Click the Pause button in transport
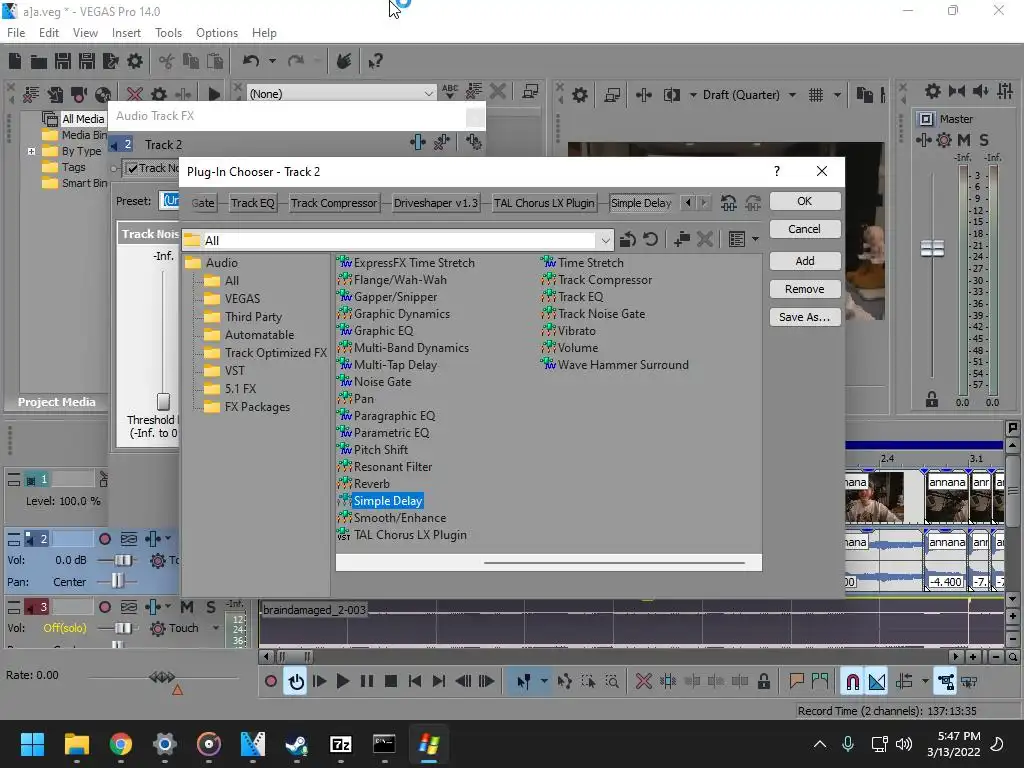The height and width of the screenshot is (768, 1024). pyautogui.click(x=366, y=682)
